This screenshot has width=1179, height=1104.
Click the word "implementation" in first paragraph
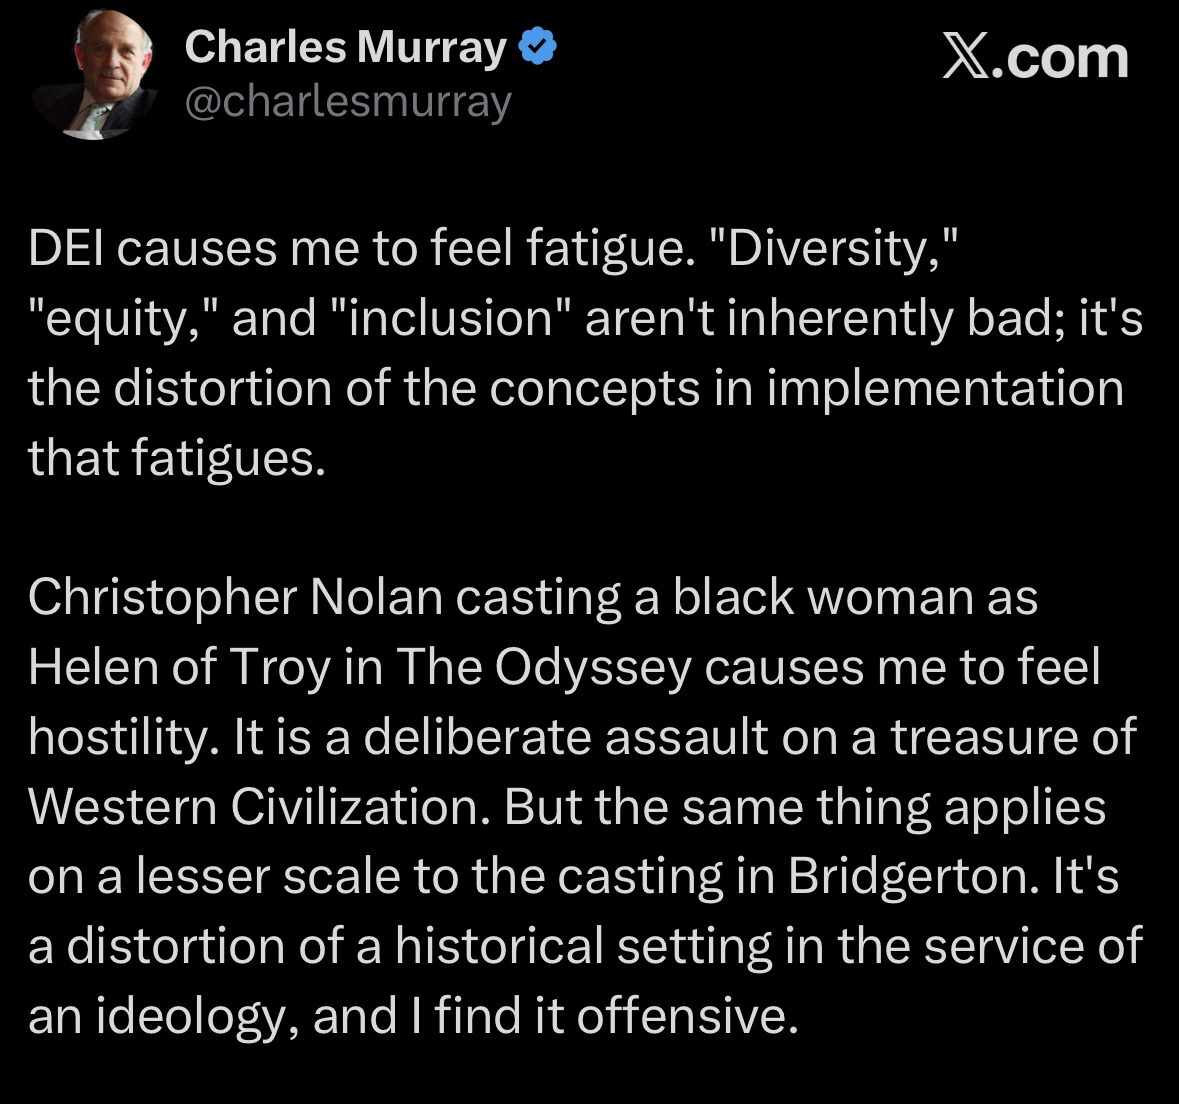pyautogui.click(x=946, y=388)
